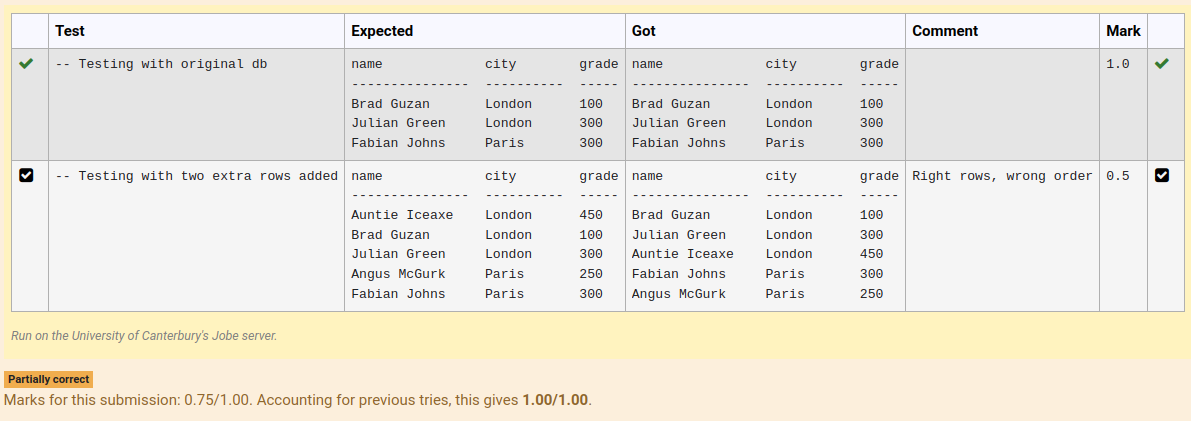This screenshot has width=1191, height=421.
Task: Click the 'Partially correct' badge
Action: coord(49,380)
